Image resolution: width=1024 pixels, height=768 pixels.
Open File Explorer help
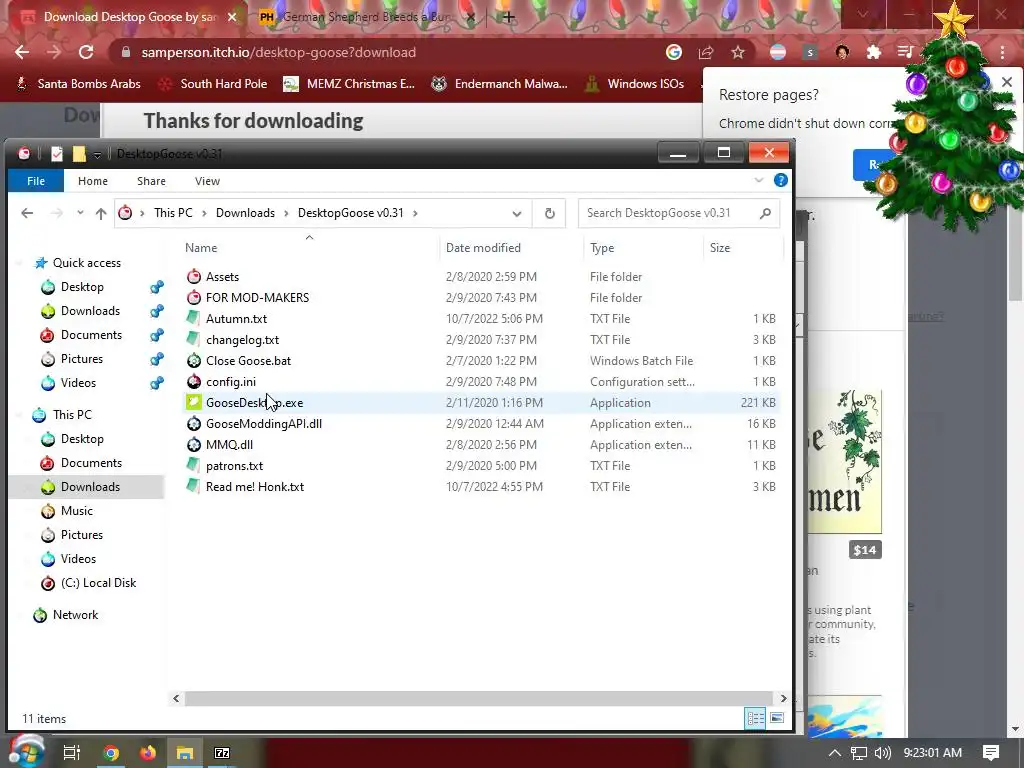coord(780,180)
